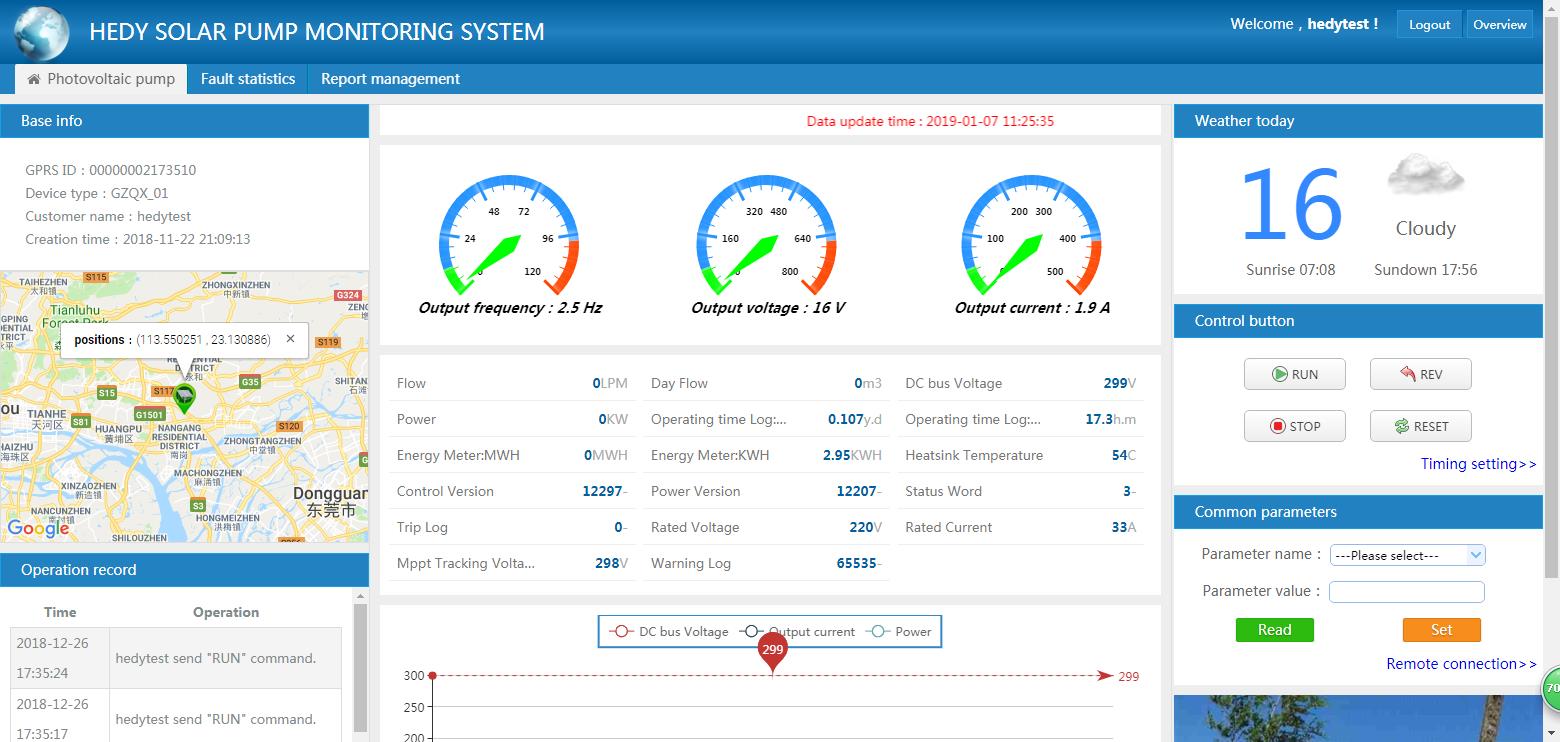Click the Time column header
1560x742 pixels.
tap(60, 612)
